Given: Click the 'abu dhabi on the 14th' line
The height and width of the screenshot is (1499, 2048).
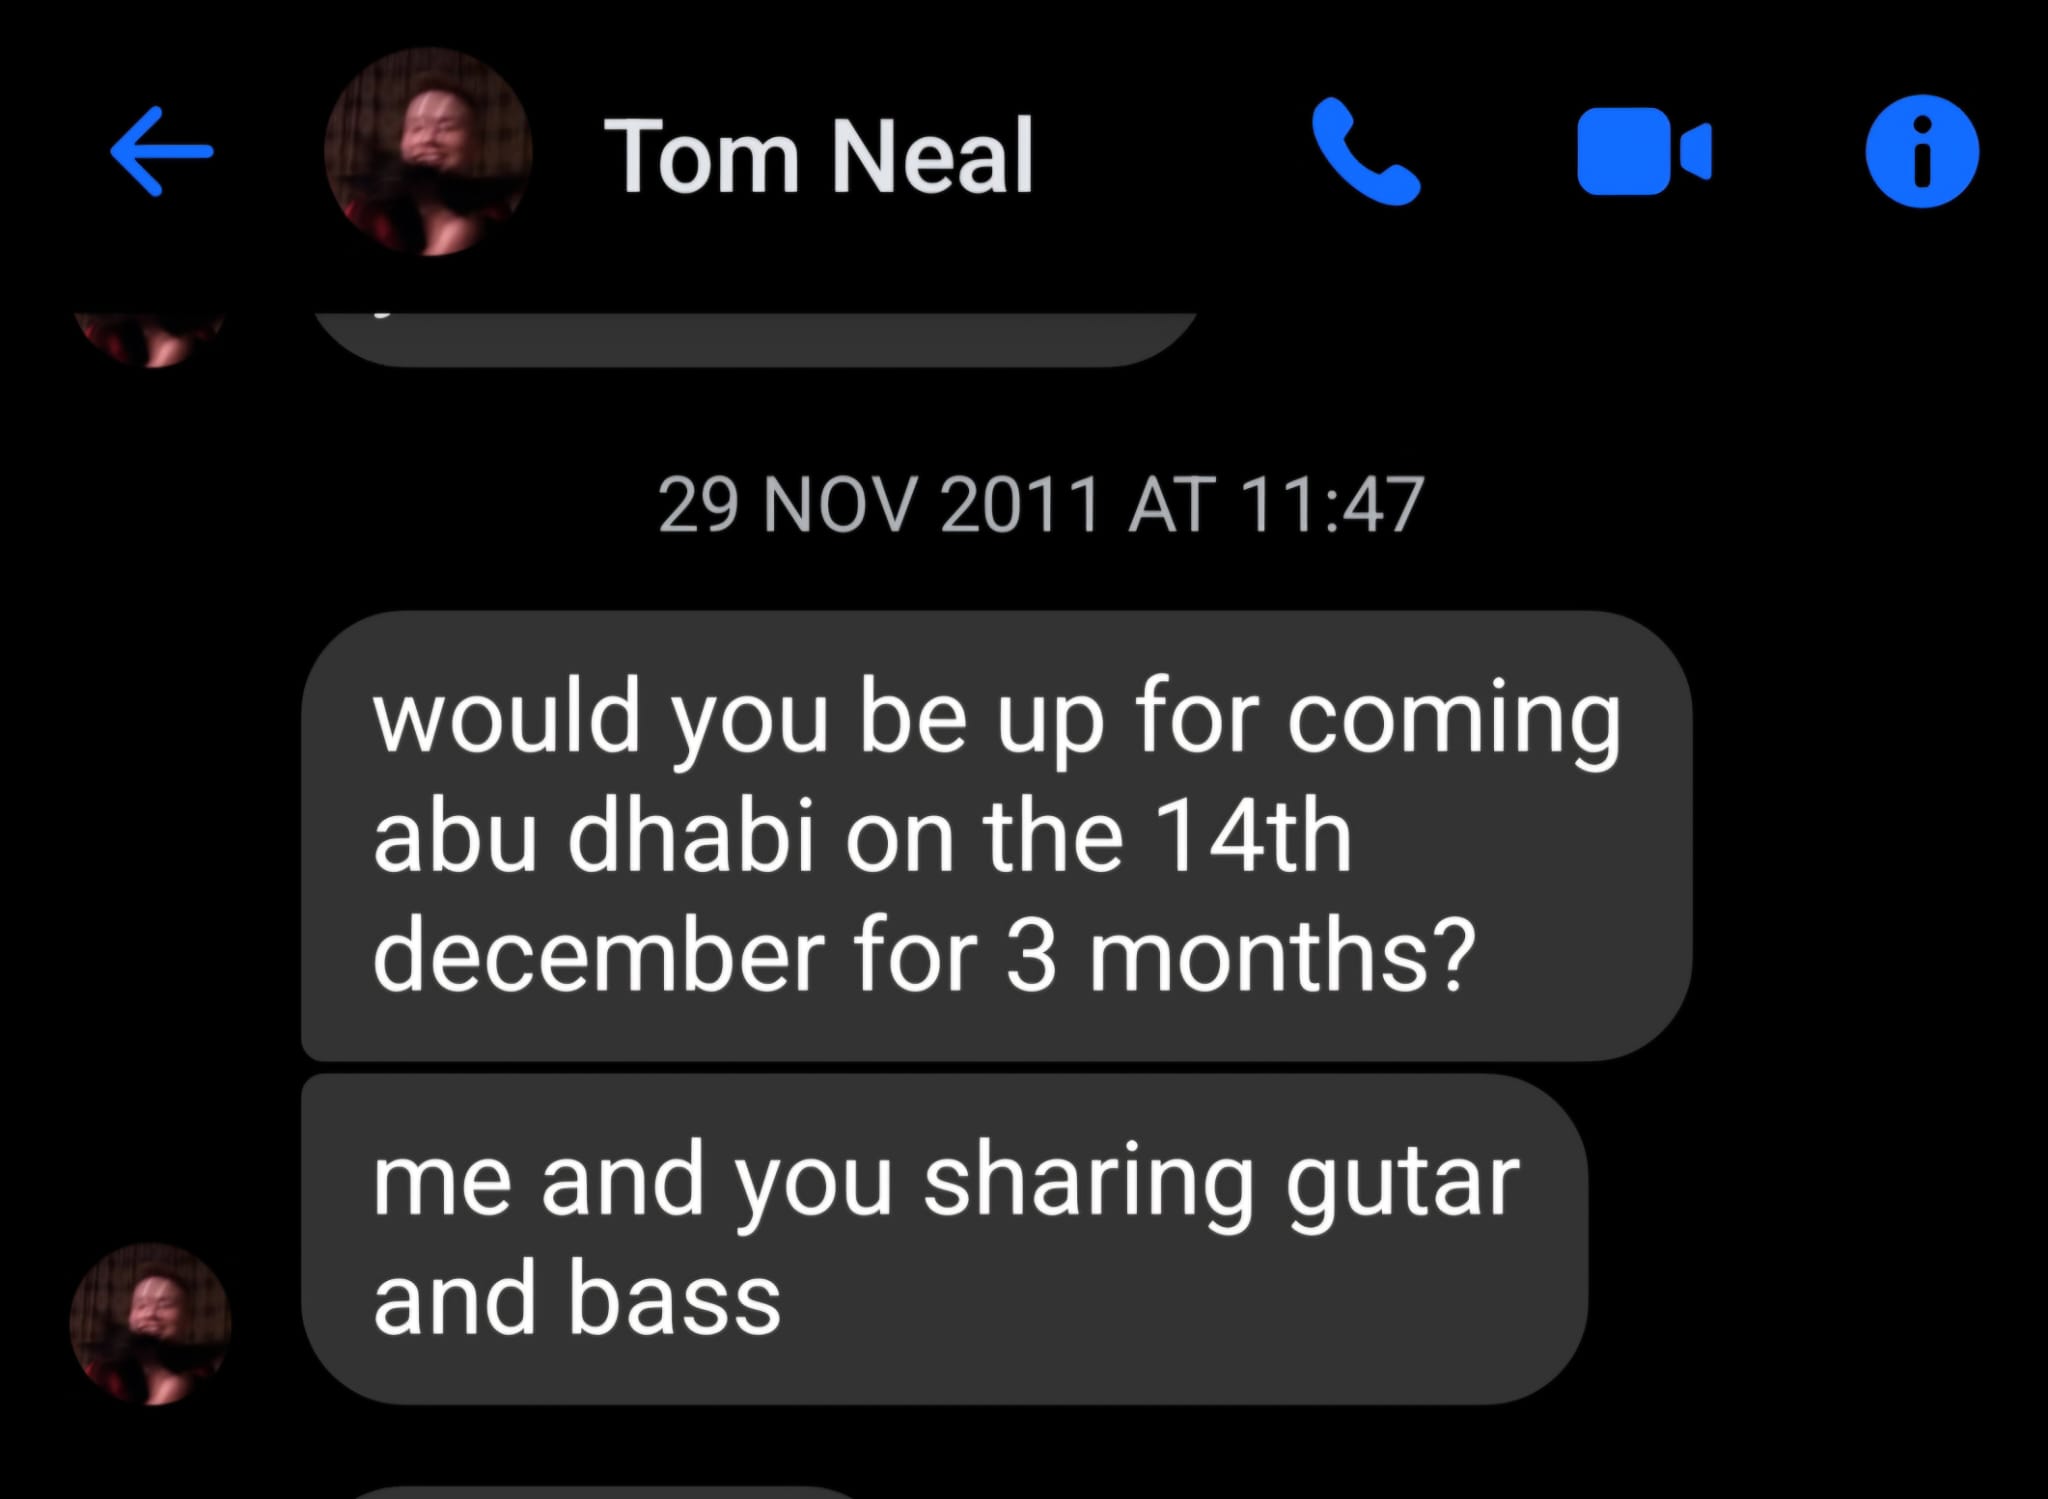Looking at the screenshot, I should click(862, 837).
